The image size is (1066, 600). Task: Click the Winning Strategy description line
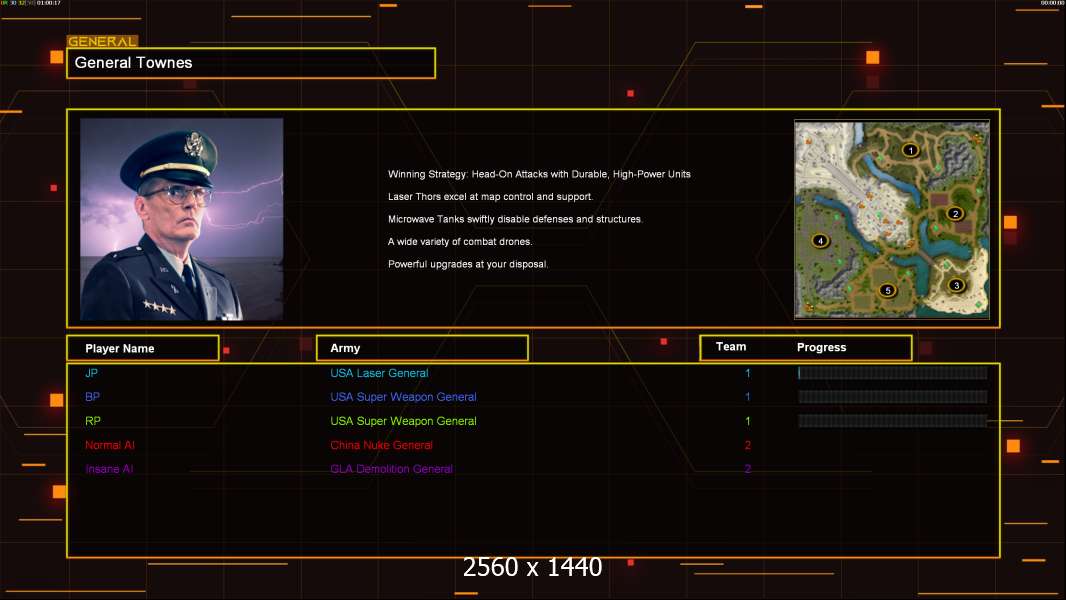[539, 174]
